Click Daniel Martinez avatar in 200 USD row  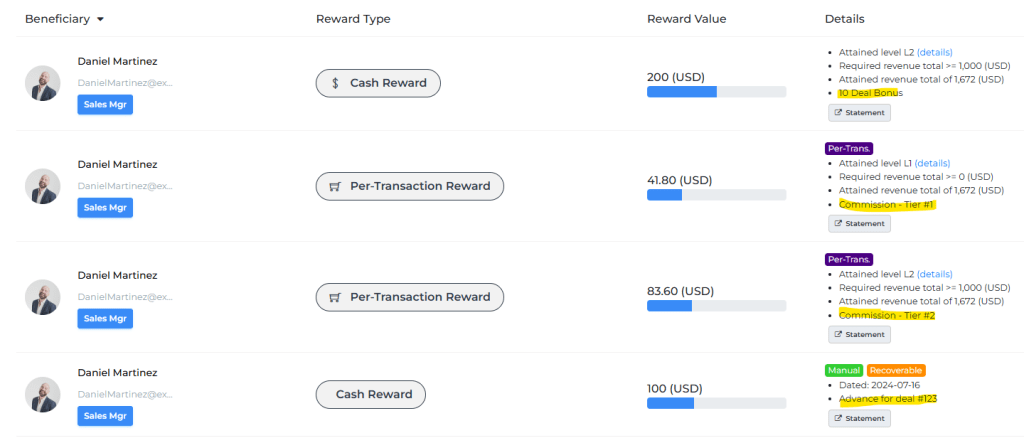(x=43, y=83)
